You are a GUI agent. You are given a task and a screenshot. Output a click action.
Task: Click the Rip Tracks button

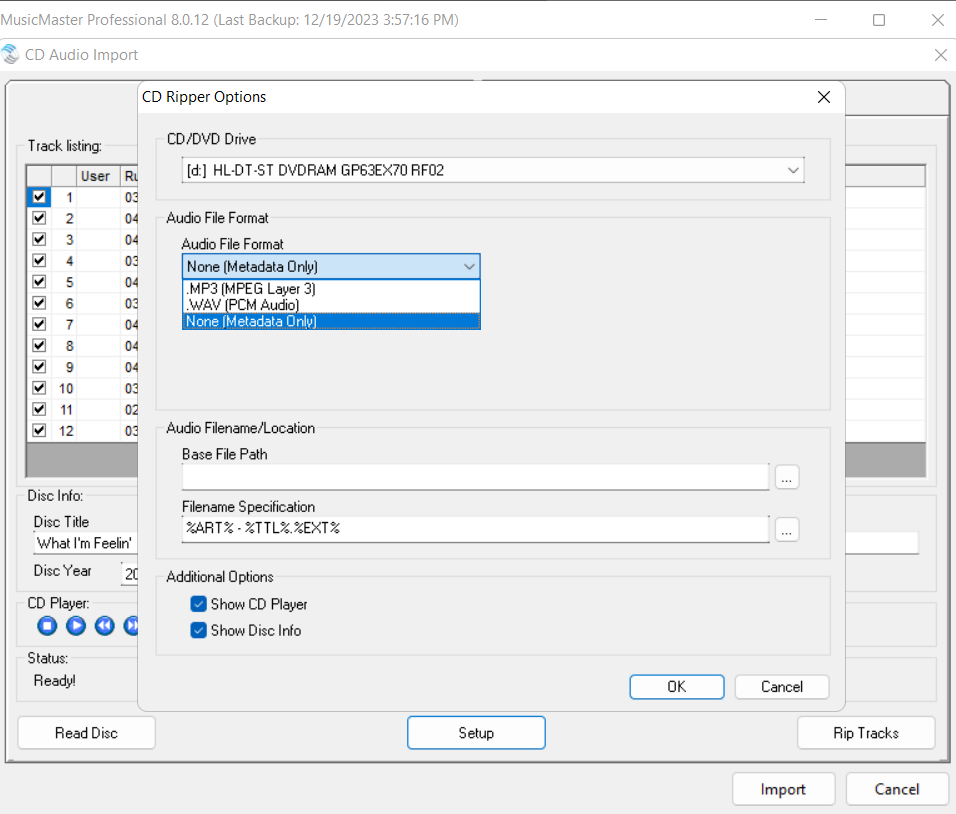(x=865, y=733)
